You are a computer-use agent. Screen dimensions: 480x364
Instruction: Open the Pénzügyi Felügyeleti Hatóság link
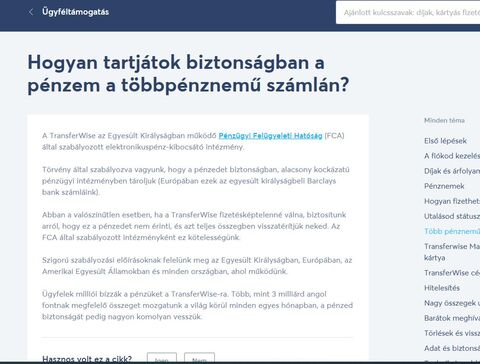270,136
